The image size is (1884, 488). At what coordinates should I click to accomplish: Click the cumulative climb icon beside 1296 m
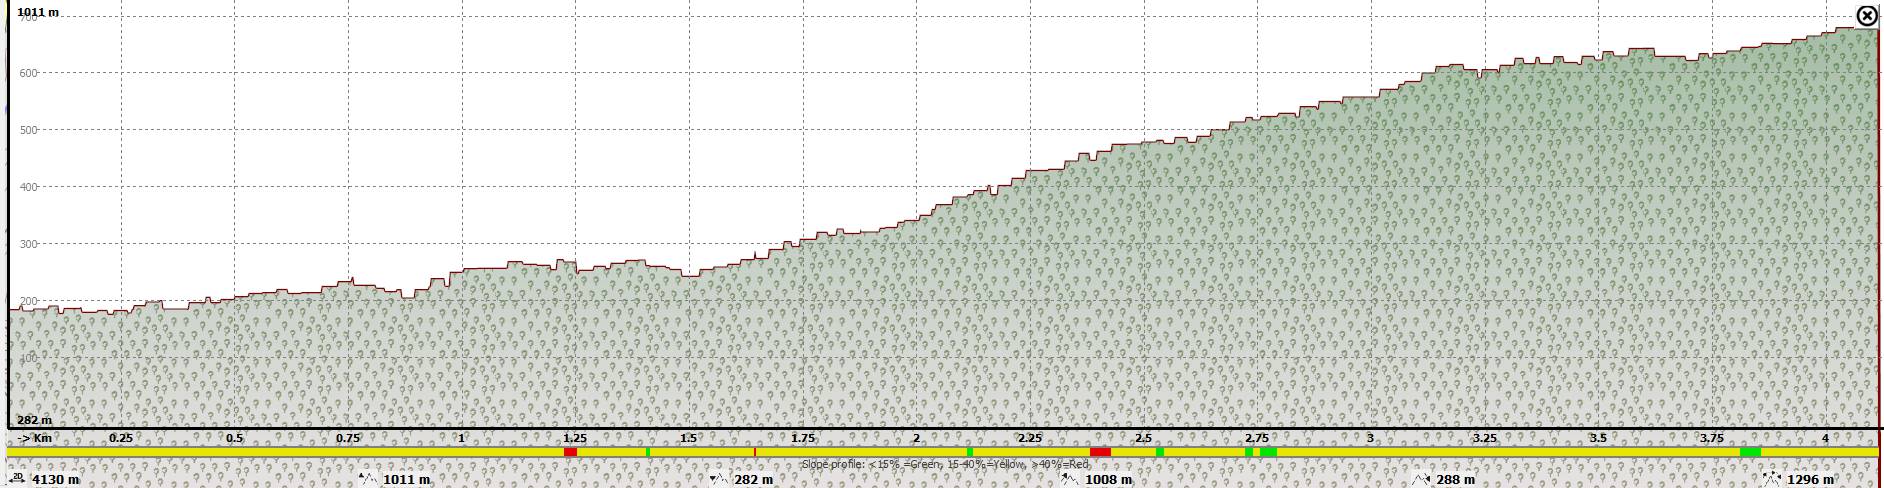pos(1771,479)
